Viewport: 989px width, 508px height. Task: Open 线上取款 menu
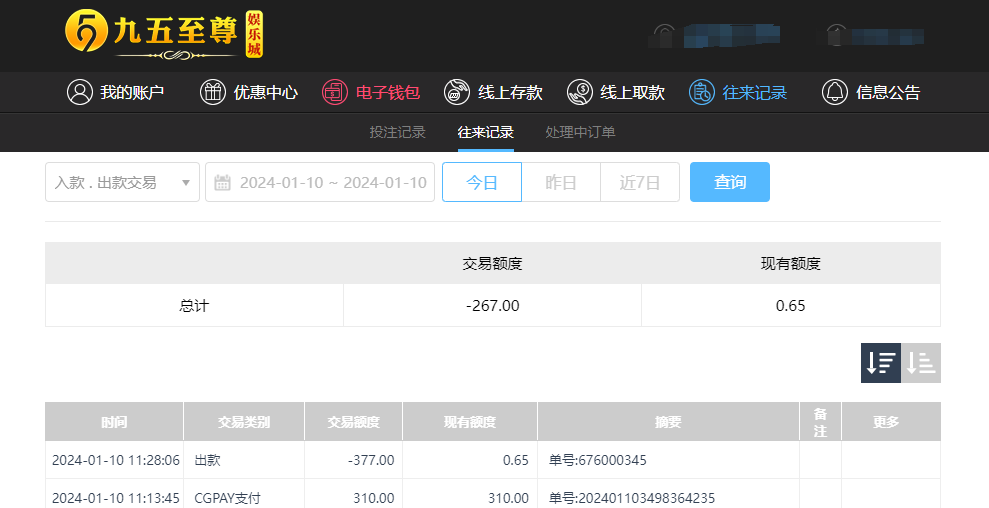coord(616,92)
